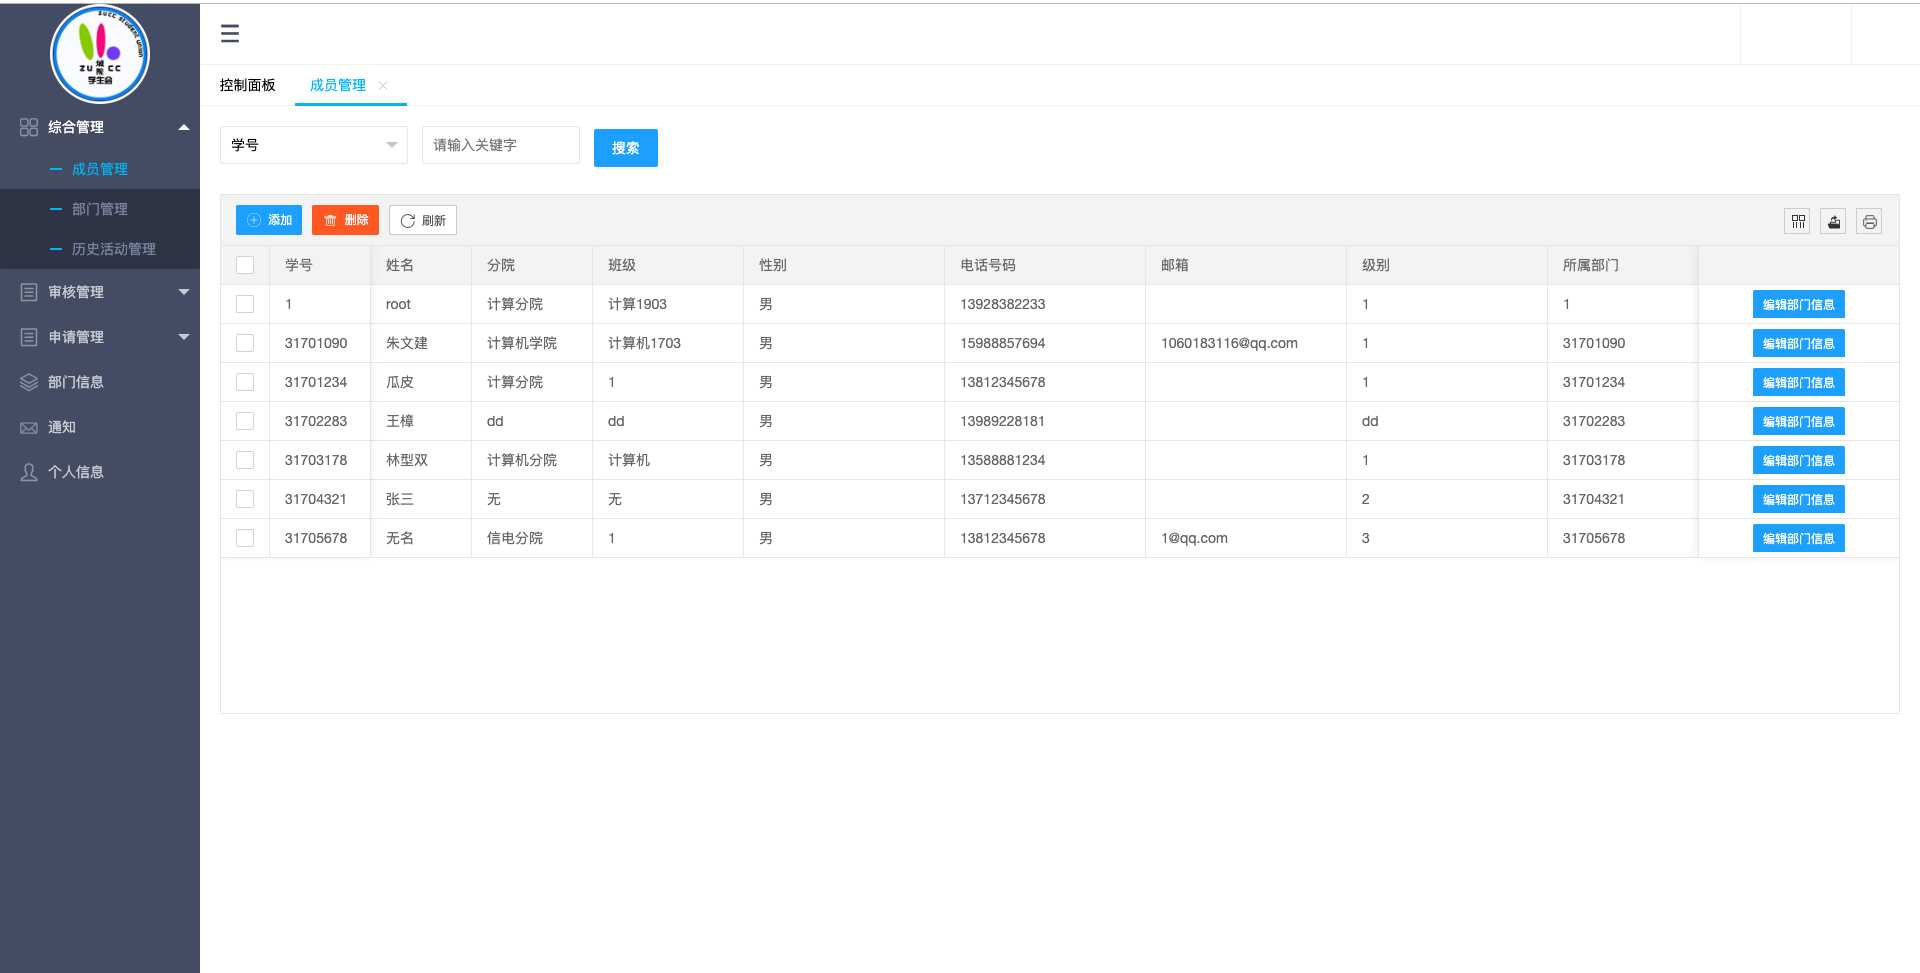Open 历史活动管理 in the sidebar

point(100,249)
